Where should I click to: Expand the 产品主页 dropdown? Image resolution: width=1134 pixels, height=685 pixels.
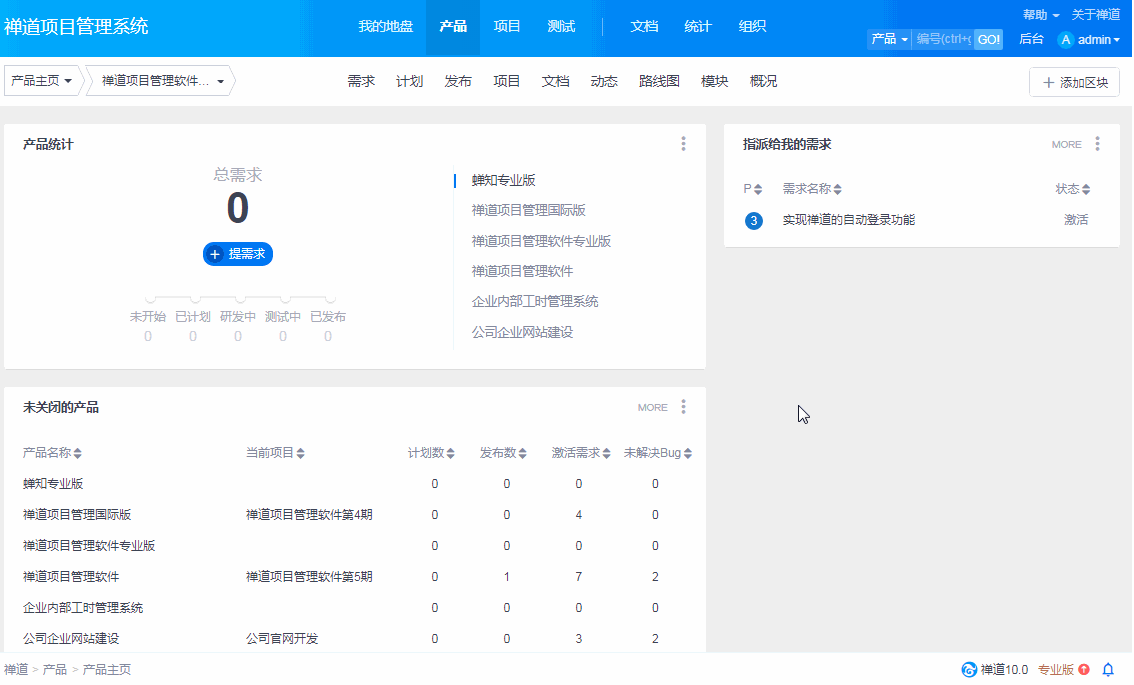click(x=42, y=82)
